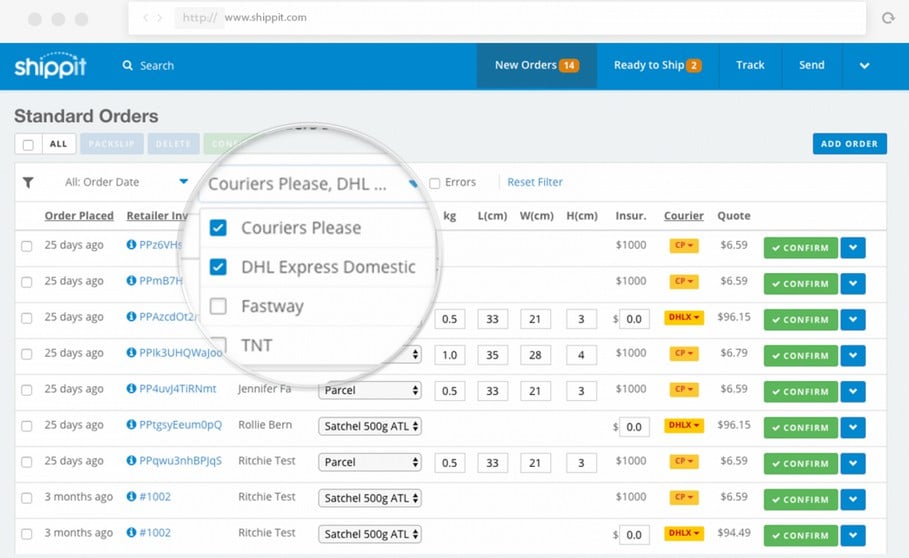
Task: Open blue arrow menu next to $6.79 Confirm
Action: (853, 355)
